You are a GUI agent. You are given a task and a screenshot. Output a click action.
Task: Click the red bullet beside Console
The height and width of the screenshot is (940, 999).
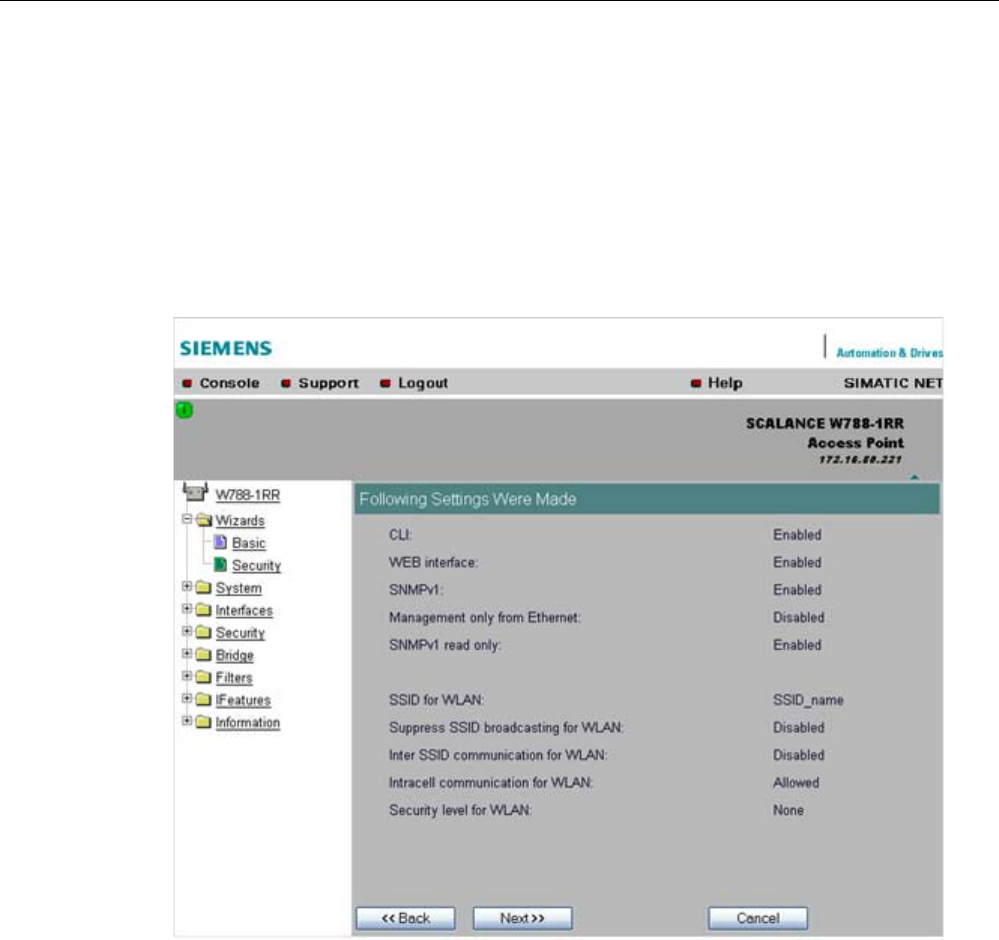coord(187,384)
